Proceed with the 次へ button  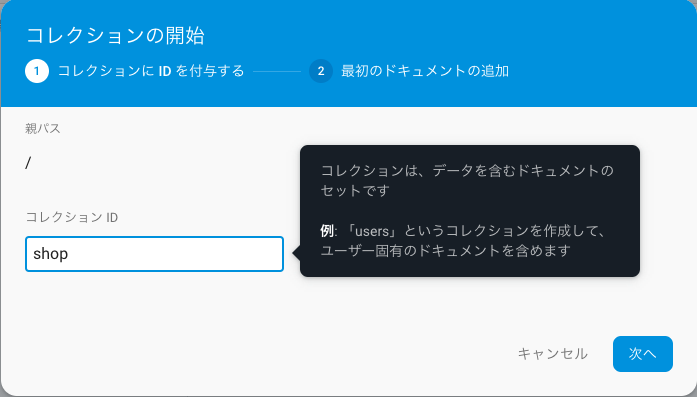click(643, 354)
